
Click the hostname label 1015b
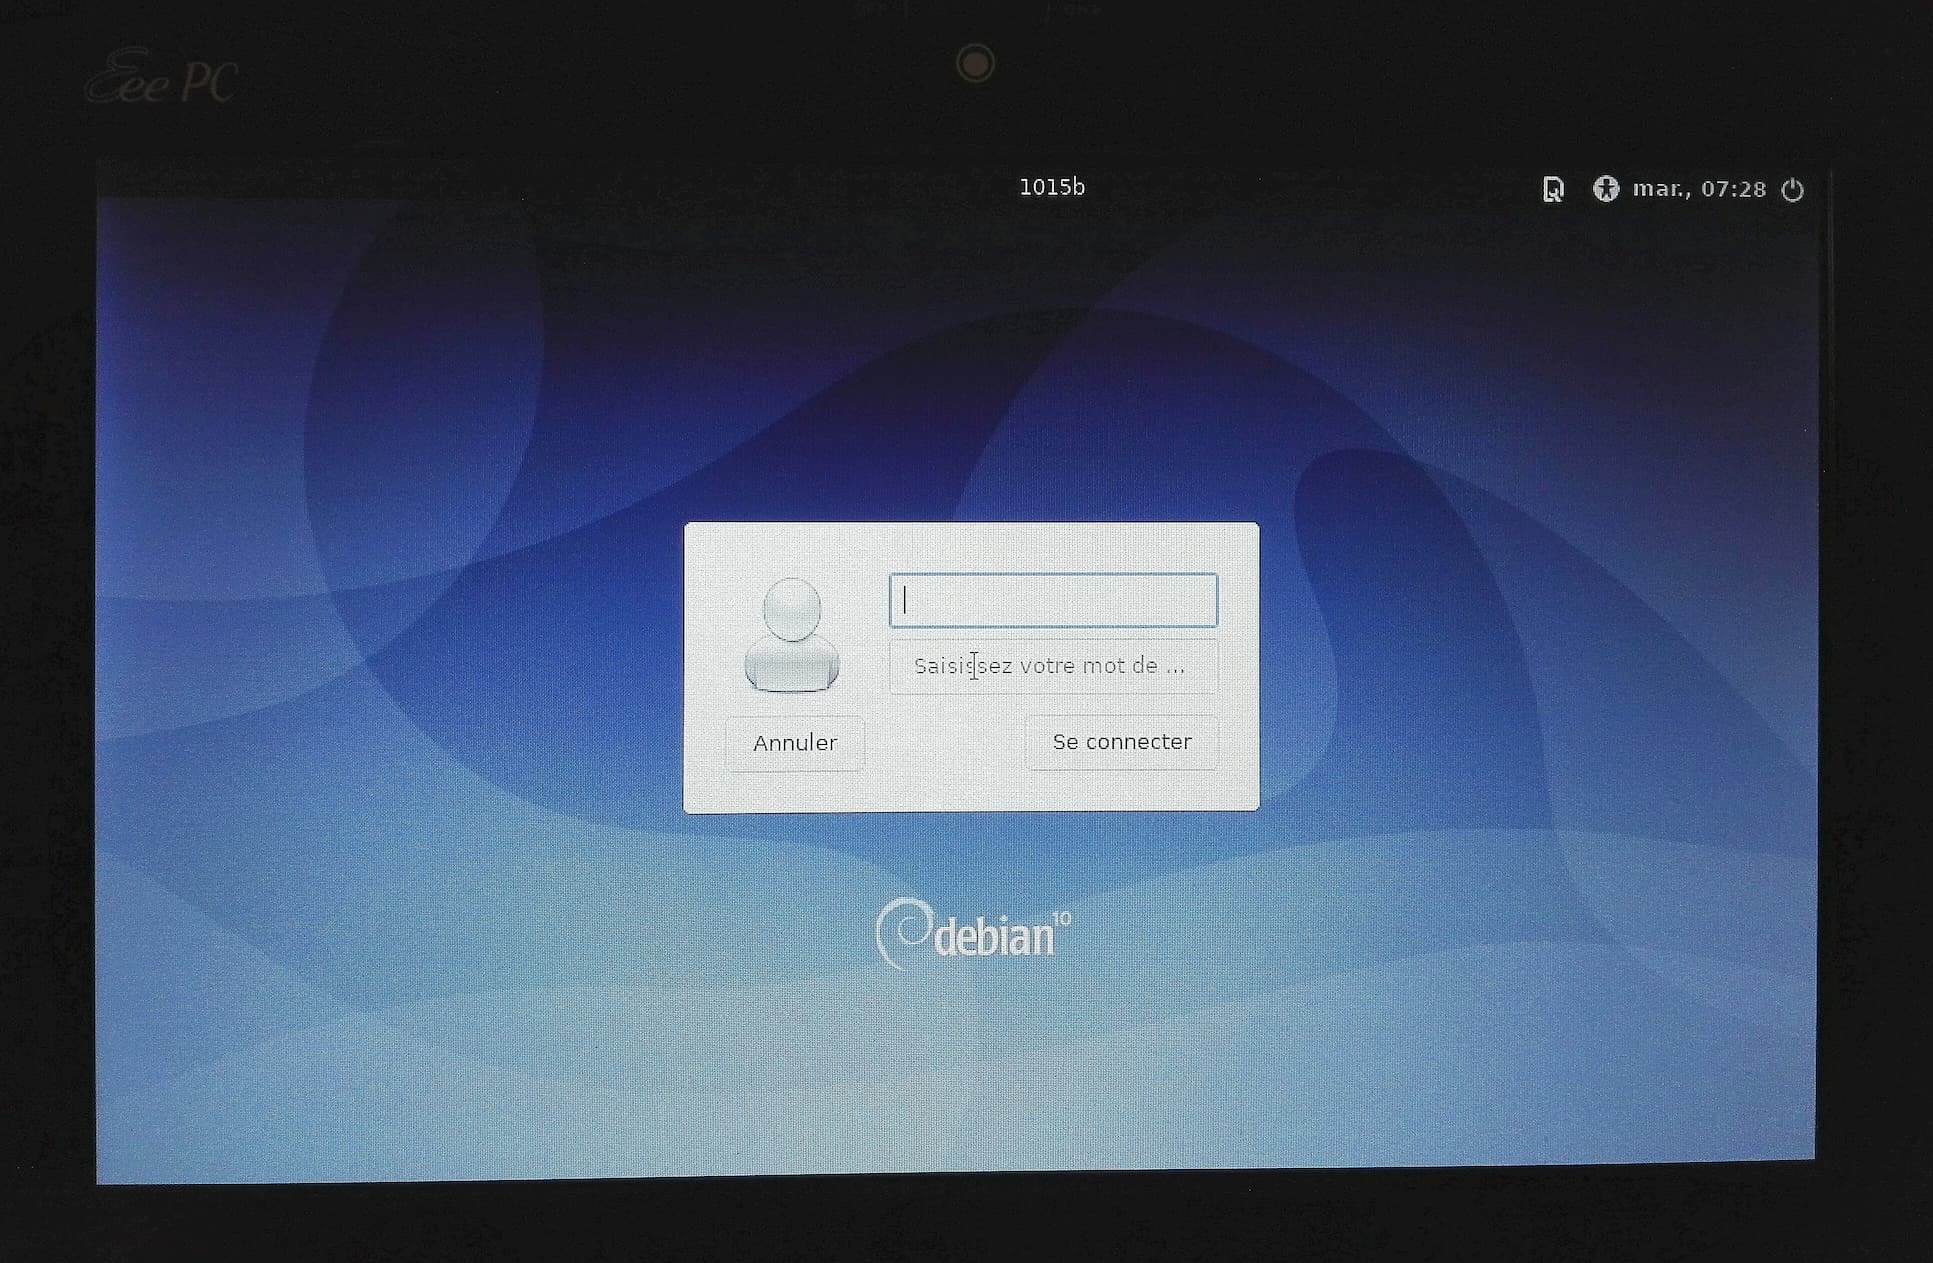coord(1052,187)
